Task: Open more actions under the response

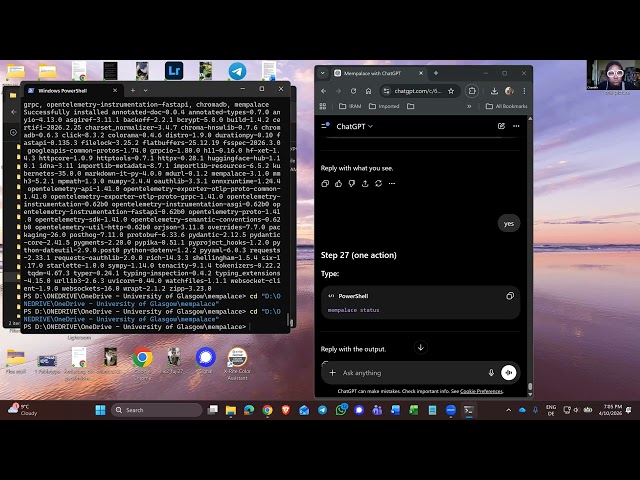Action: pyautogui.click(x=392, y=184)
